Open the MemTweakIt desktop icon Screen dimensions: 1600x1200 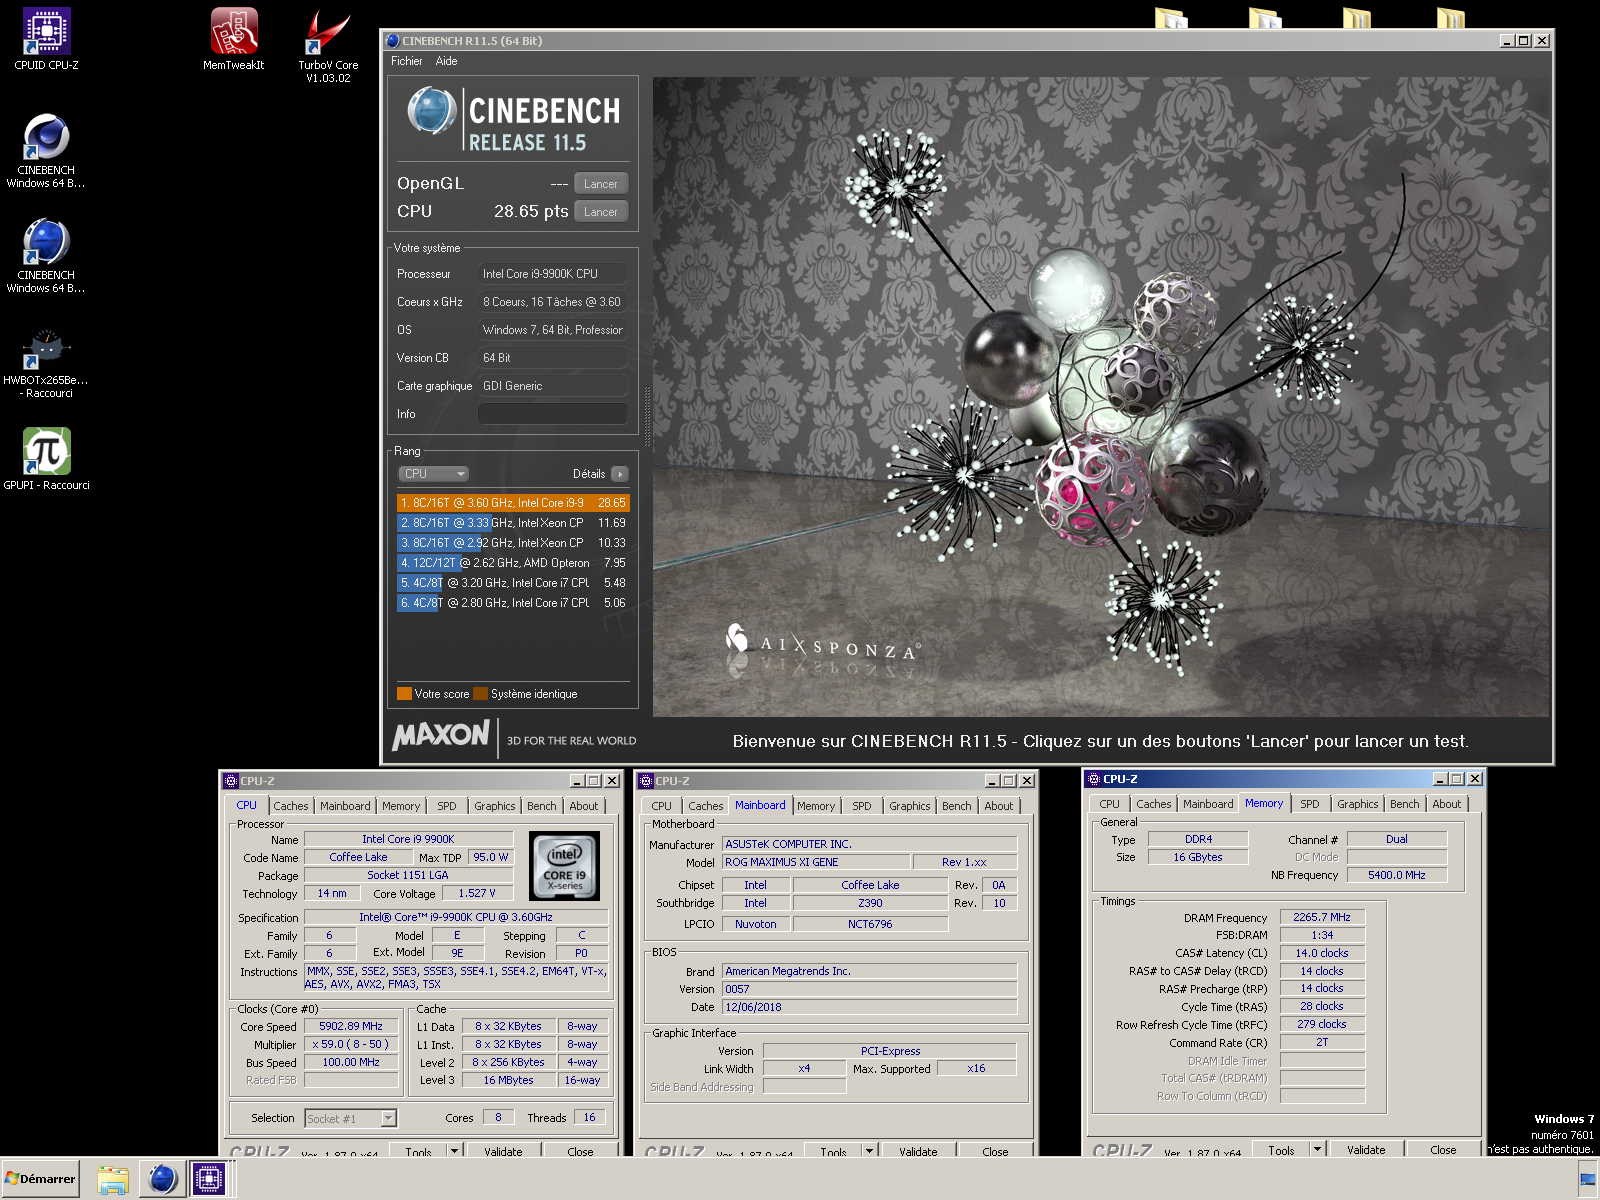(234, 40)
